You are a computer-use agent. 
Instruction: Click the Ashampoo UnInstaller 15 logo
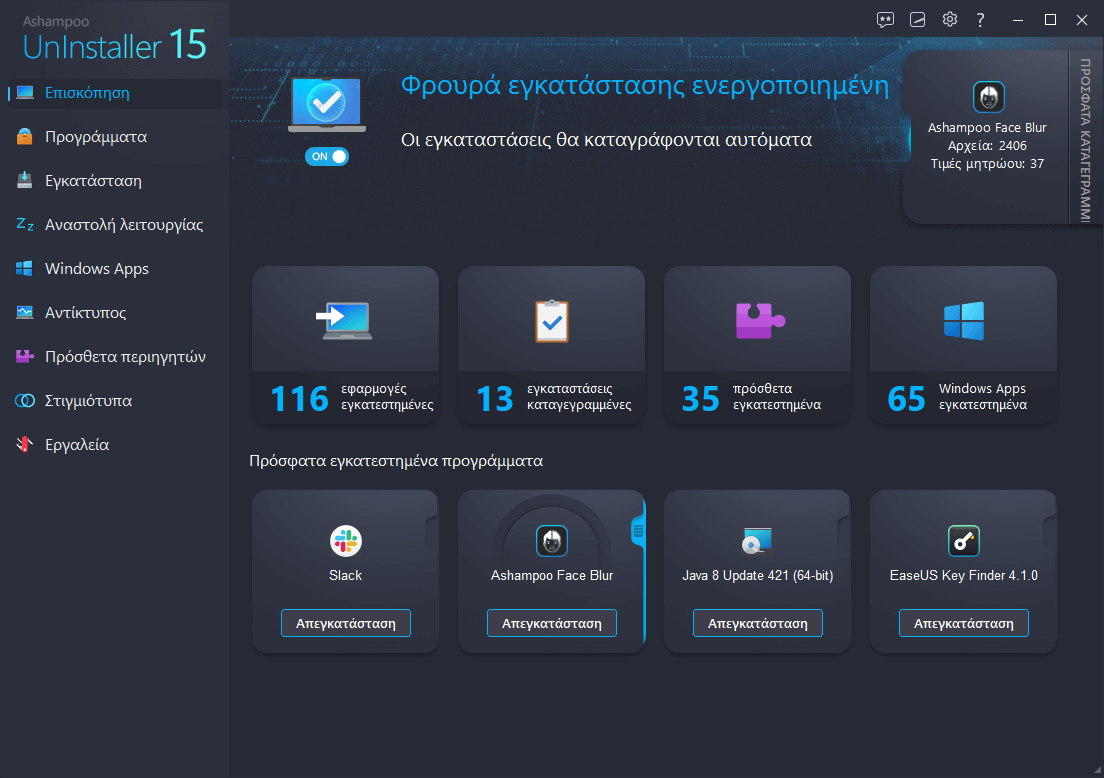(114, 38)
